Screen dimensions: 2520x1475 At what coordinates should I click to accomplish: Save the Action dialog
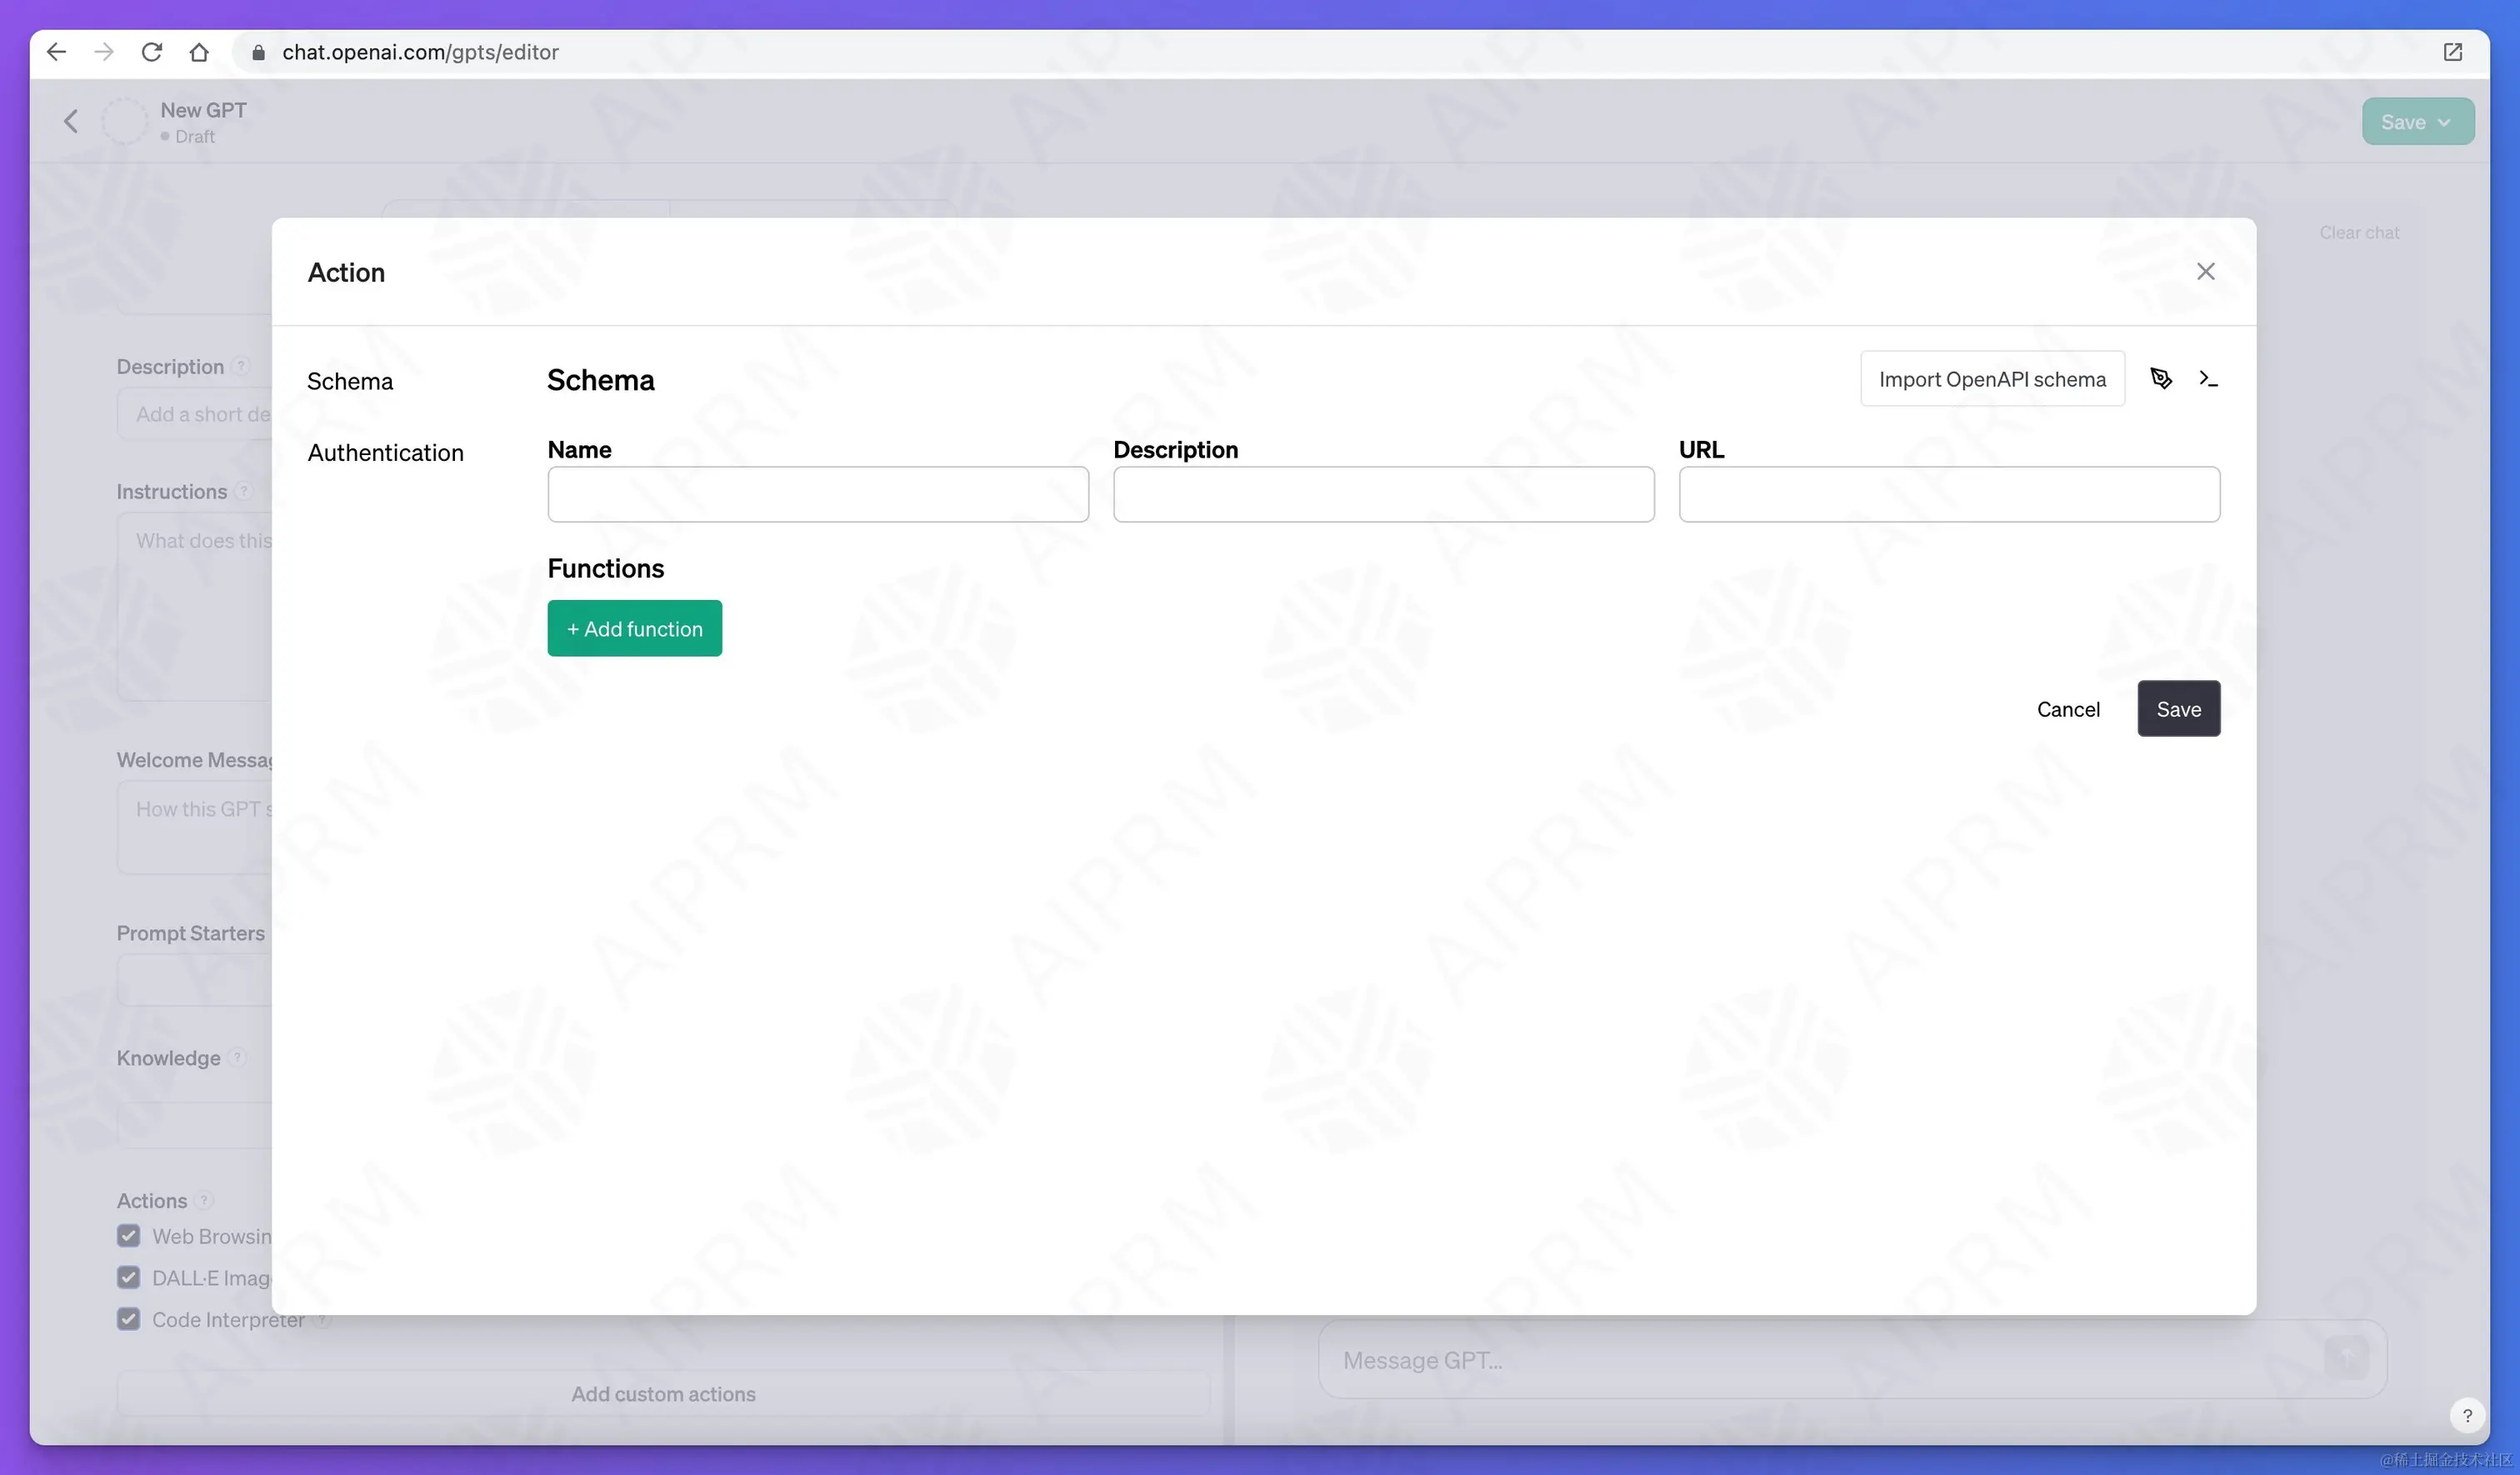(2178, 709)
